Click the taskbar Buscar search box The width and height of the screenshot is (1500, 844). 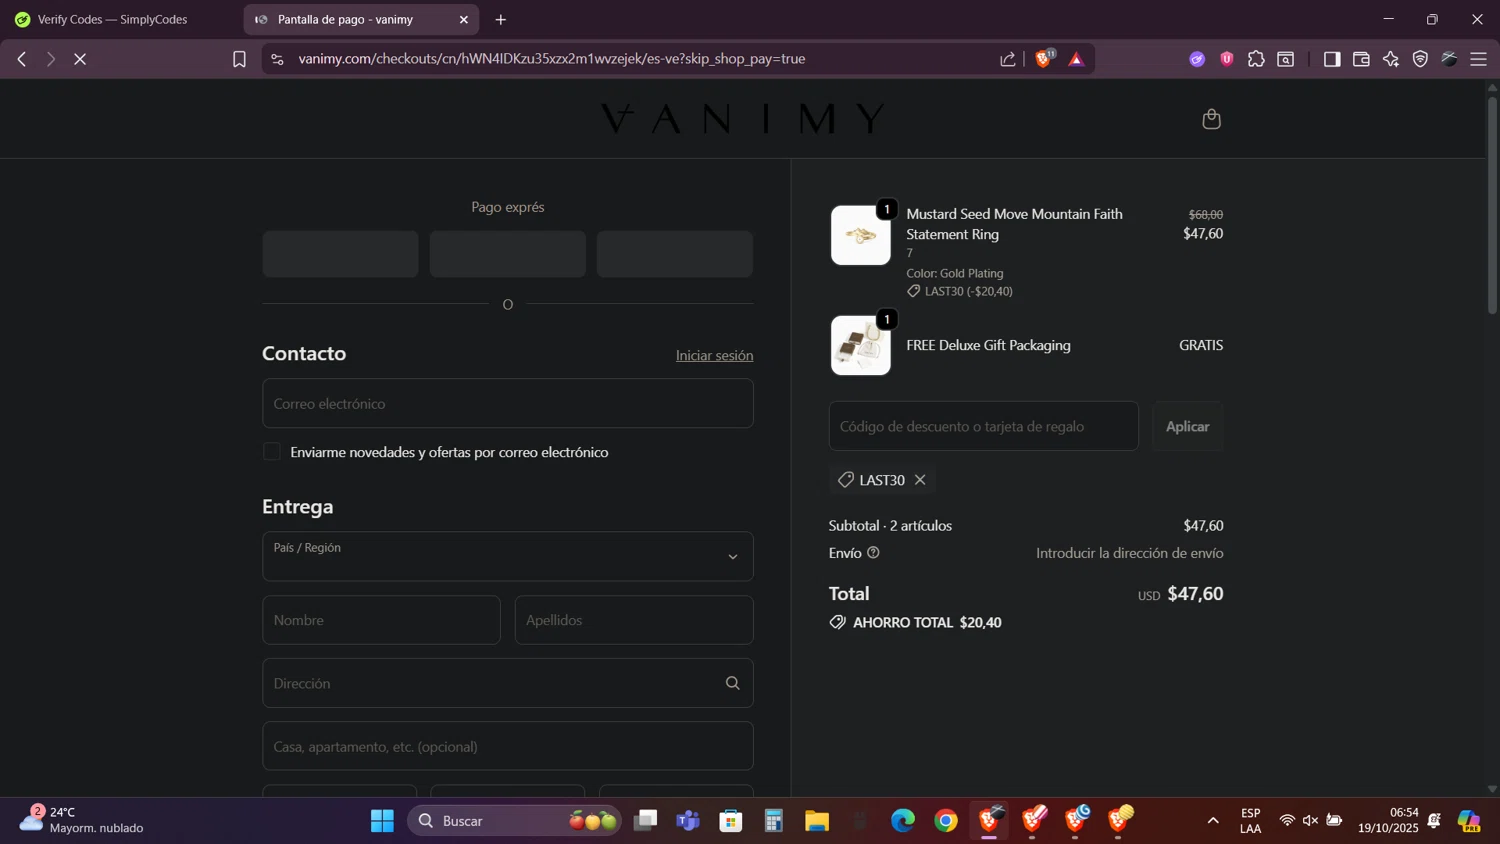pyautogui.click(x=514, y=821)
